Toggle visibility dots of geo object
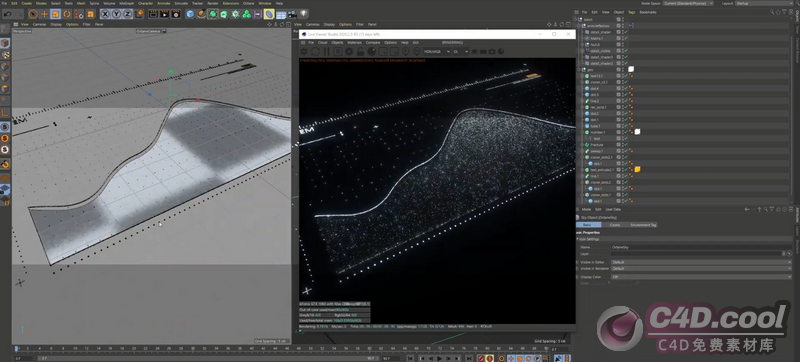Screen dimensions: 800x362 point(623,69)
